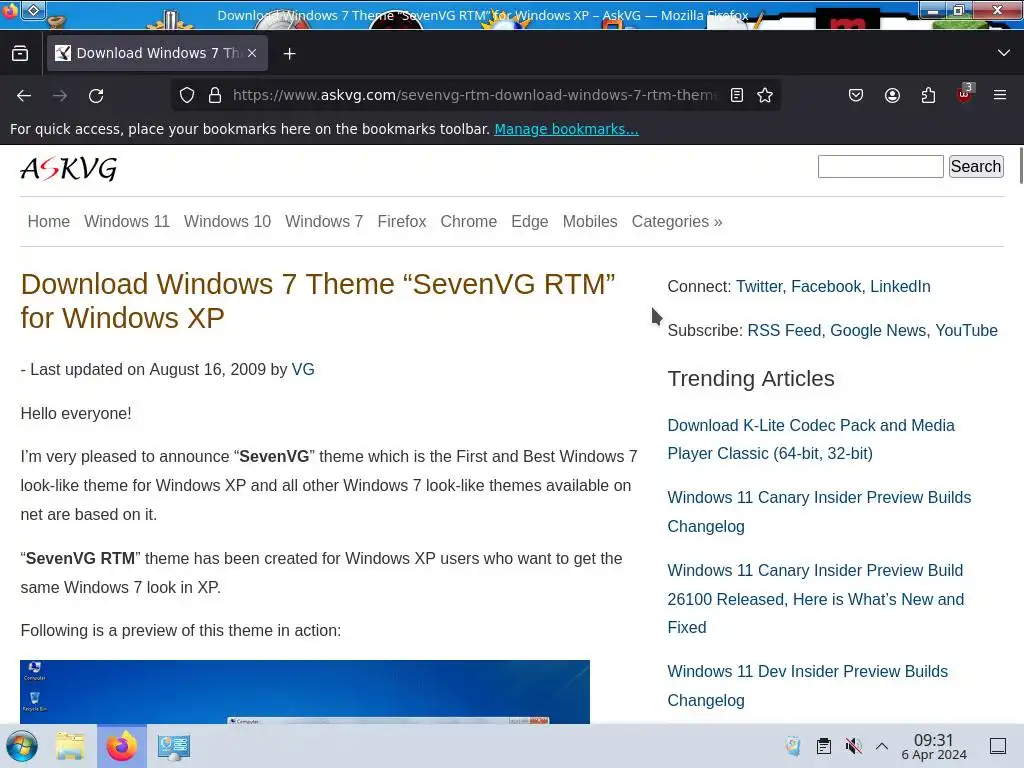
Task: Open the Google News subscribe link
Action: 878,330
